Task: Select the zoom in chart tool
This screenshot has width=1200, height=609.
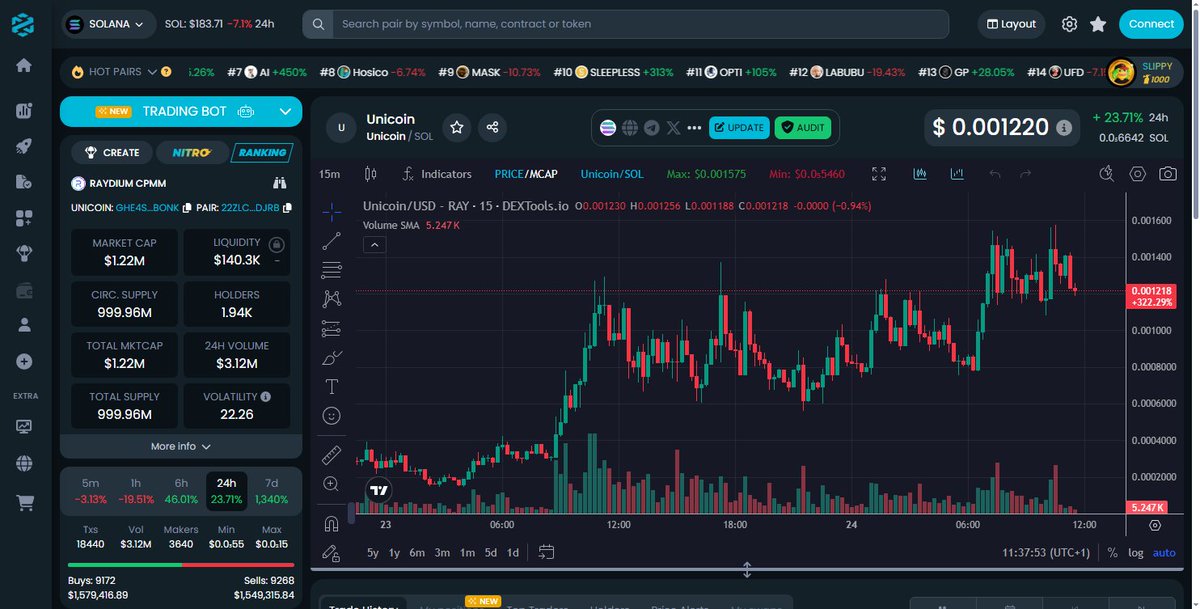Action: (332, 484)
